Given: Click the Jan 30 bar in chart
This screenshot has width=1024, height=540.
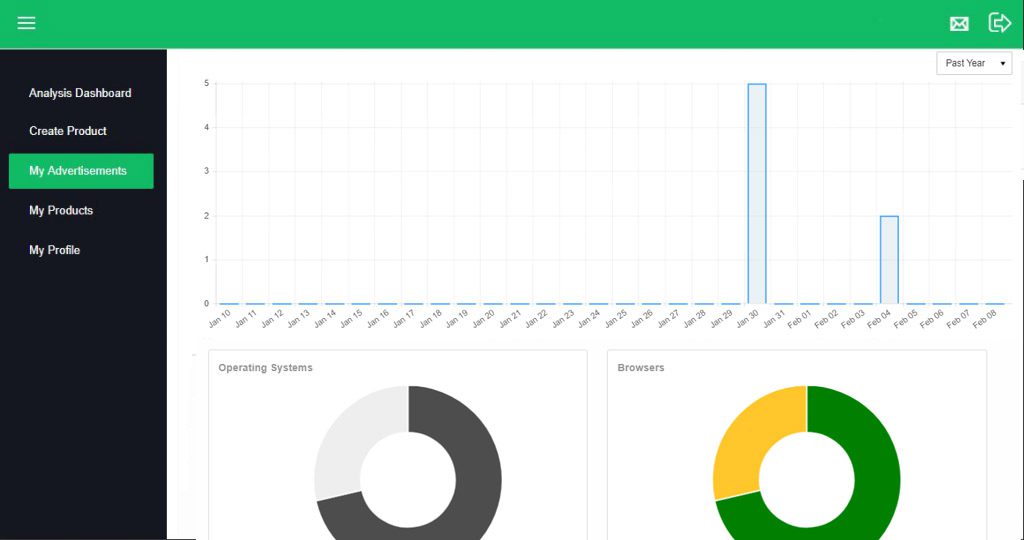Looking at the screenshot, I should point(756,194).
